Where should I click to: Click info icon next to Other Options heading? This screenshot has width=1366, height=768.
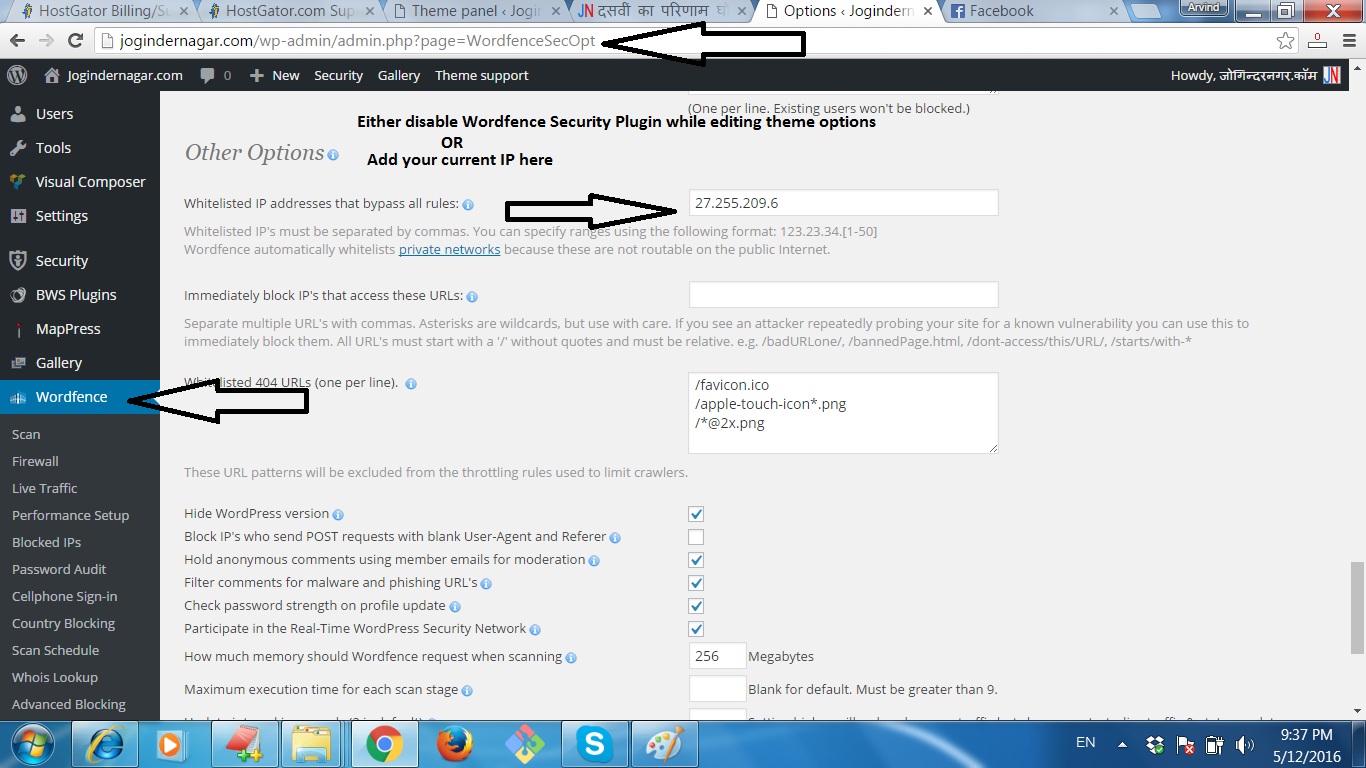coord(333,155)
